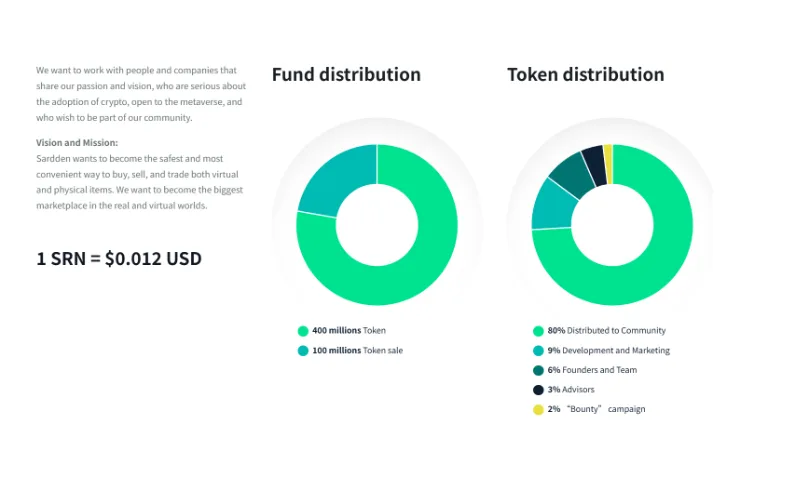Click the 80% Distributed to Community label
791x488 pixels.
click(x=606, y=331)
